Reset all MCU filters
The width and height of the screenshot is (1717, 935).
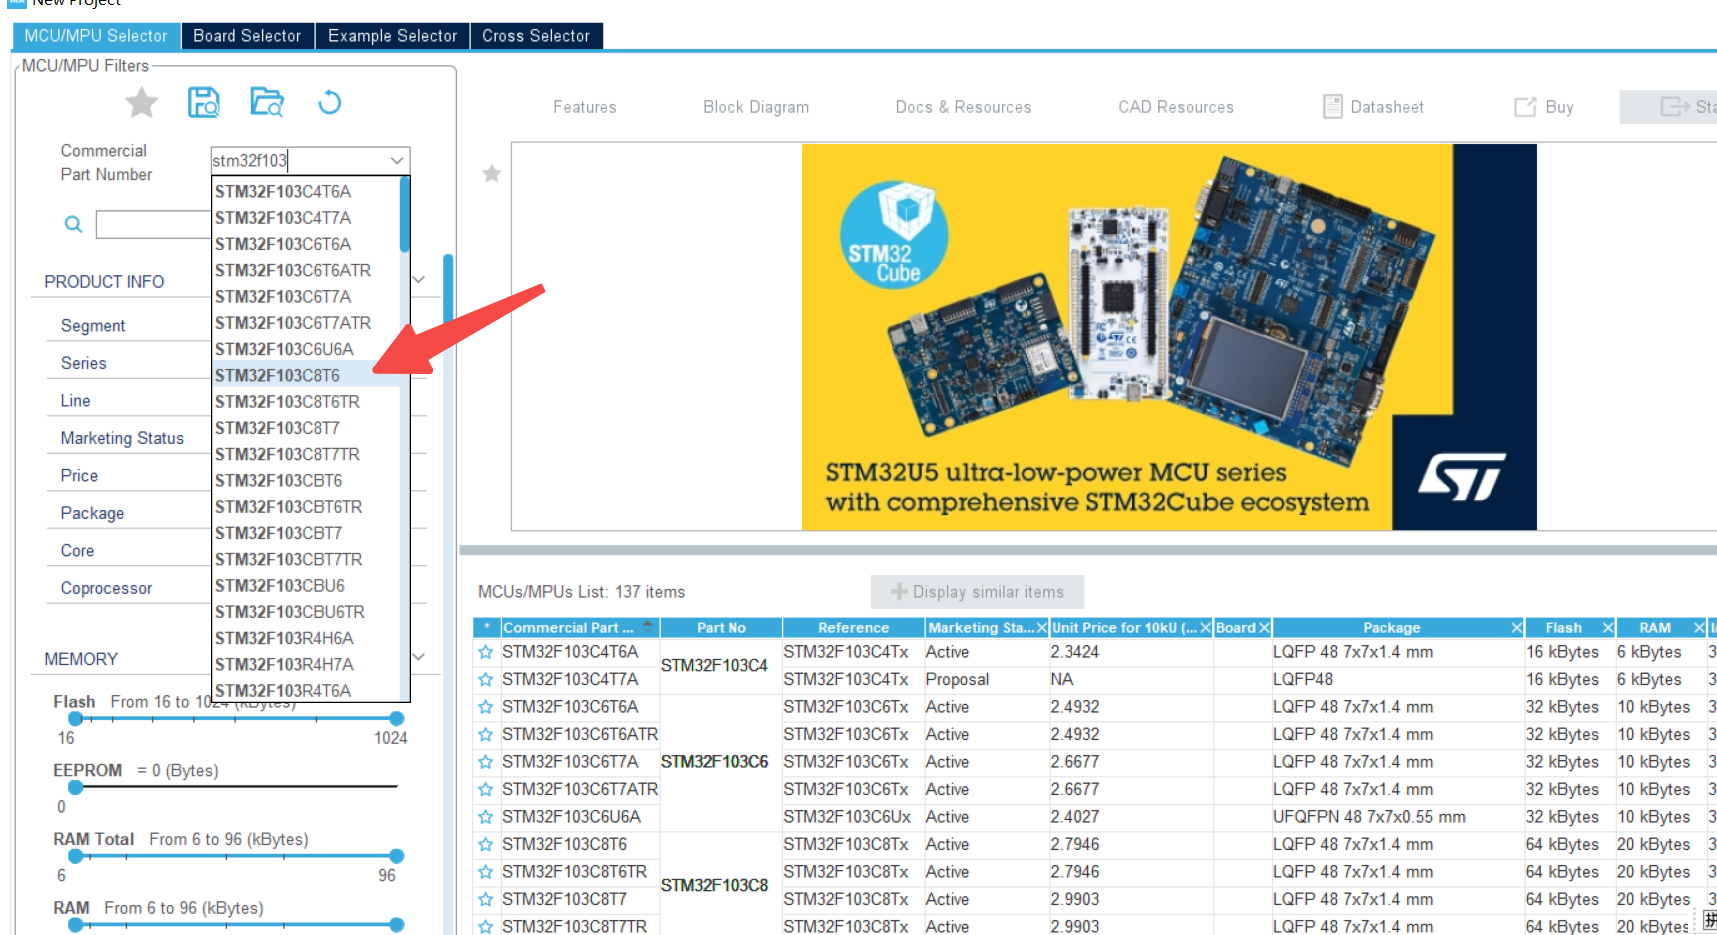(329, 102)
